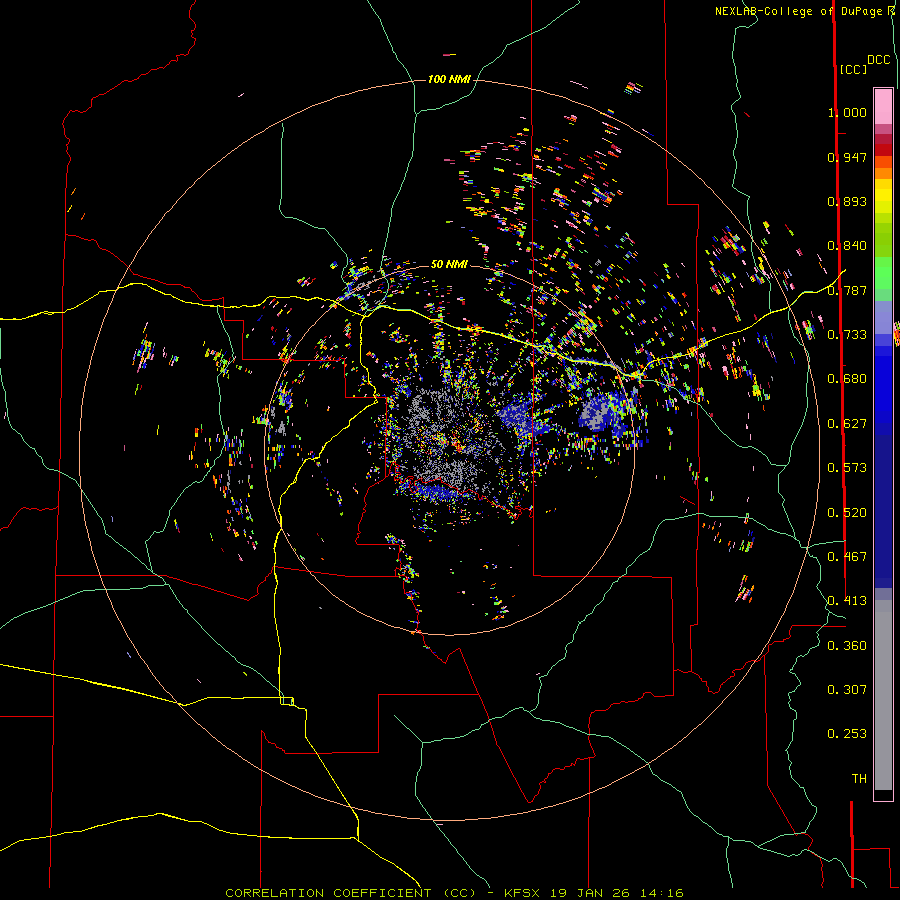
Task: Click the 0.467 legend value
Action: click(847, 557)
